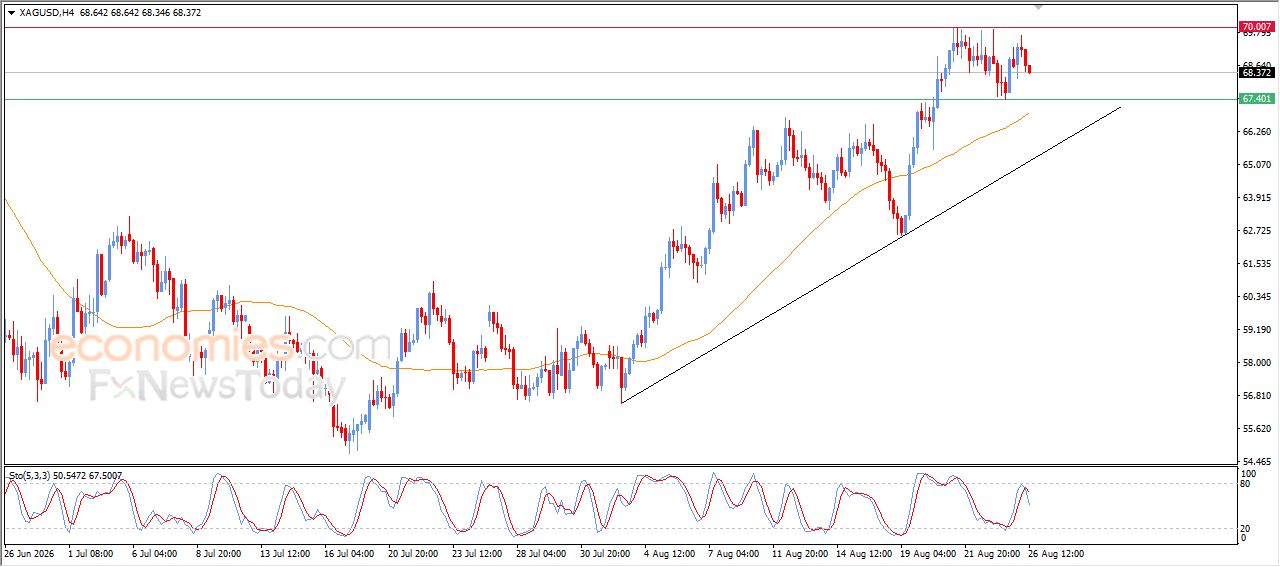Click the 62.725 price axis label
Image resolution: width=1280 pixels, height=567 pixels.
coord(1256,230)
